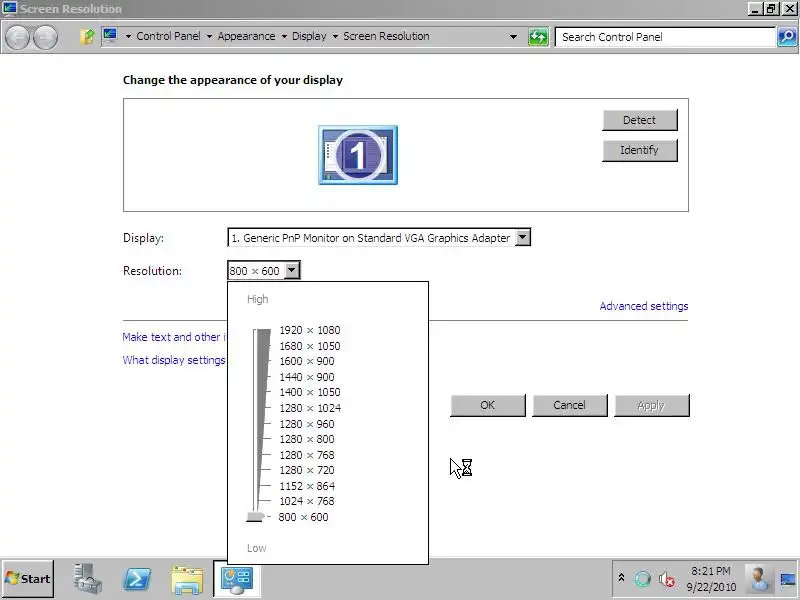
Task: Confirm settings with OK button
Action: click(x=488, y=405)
